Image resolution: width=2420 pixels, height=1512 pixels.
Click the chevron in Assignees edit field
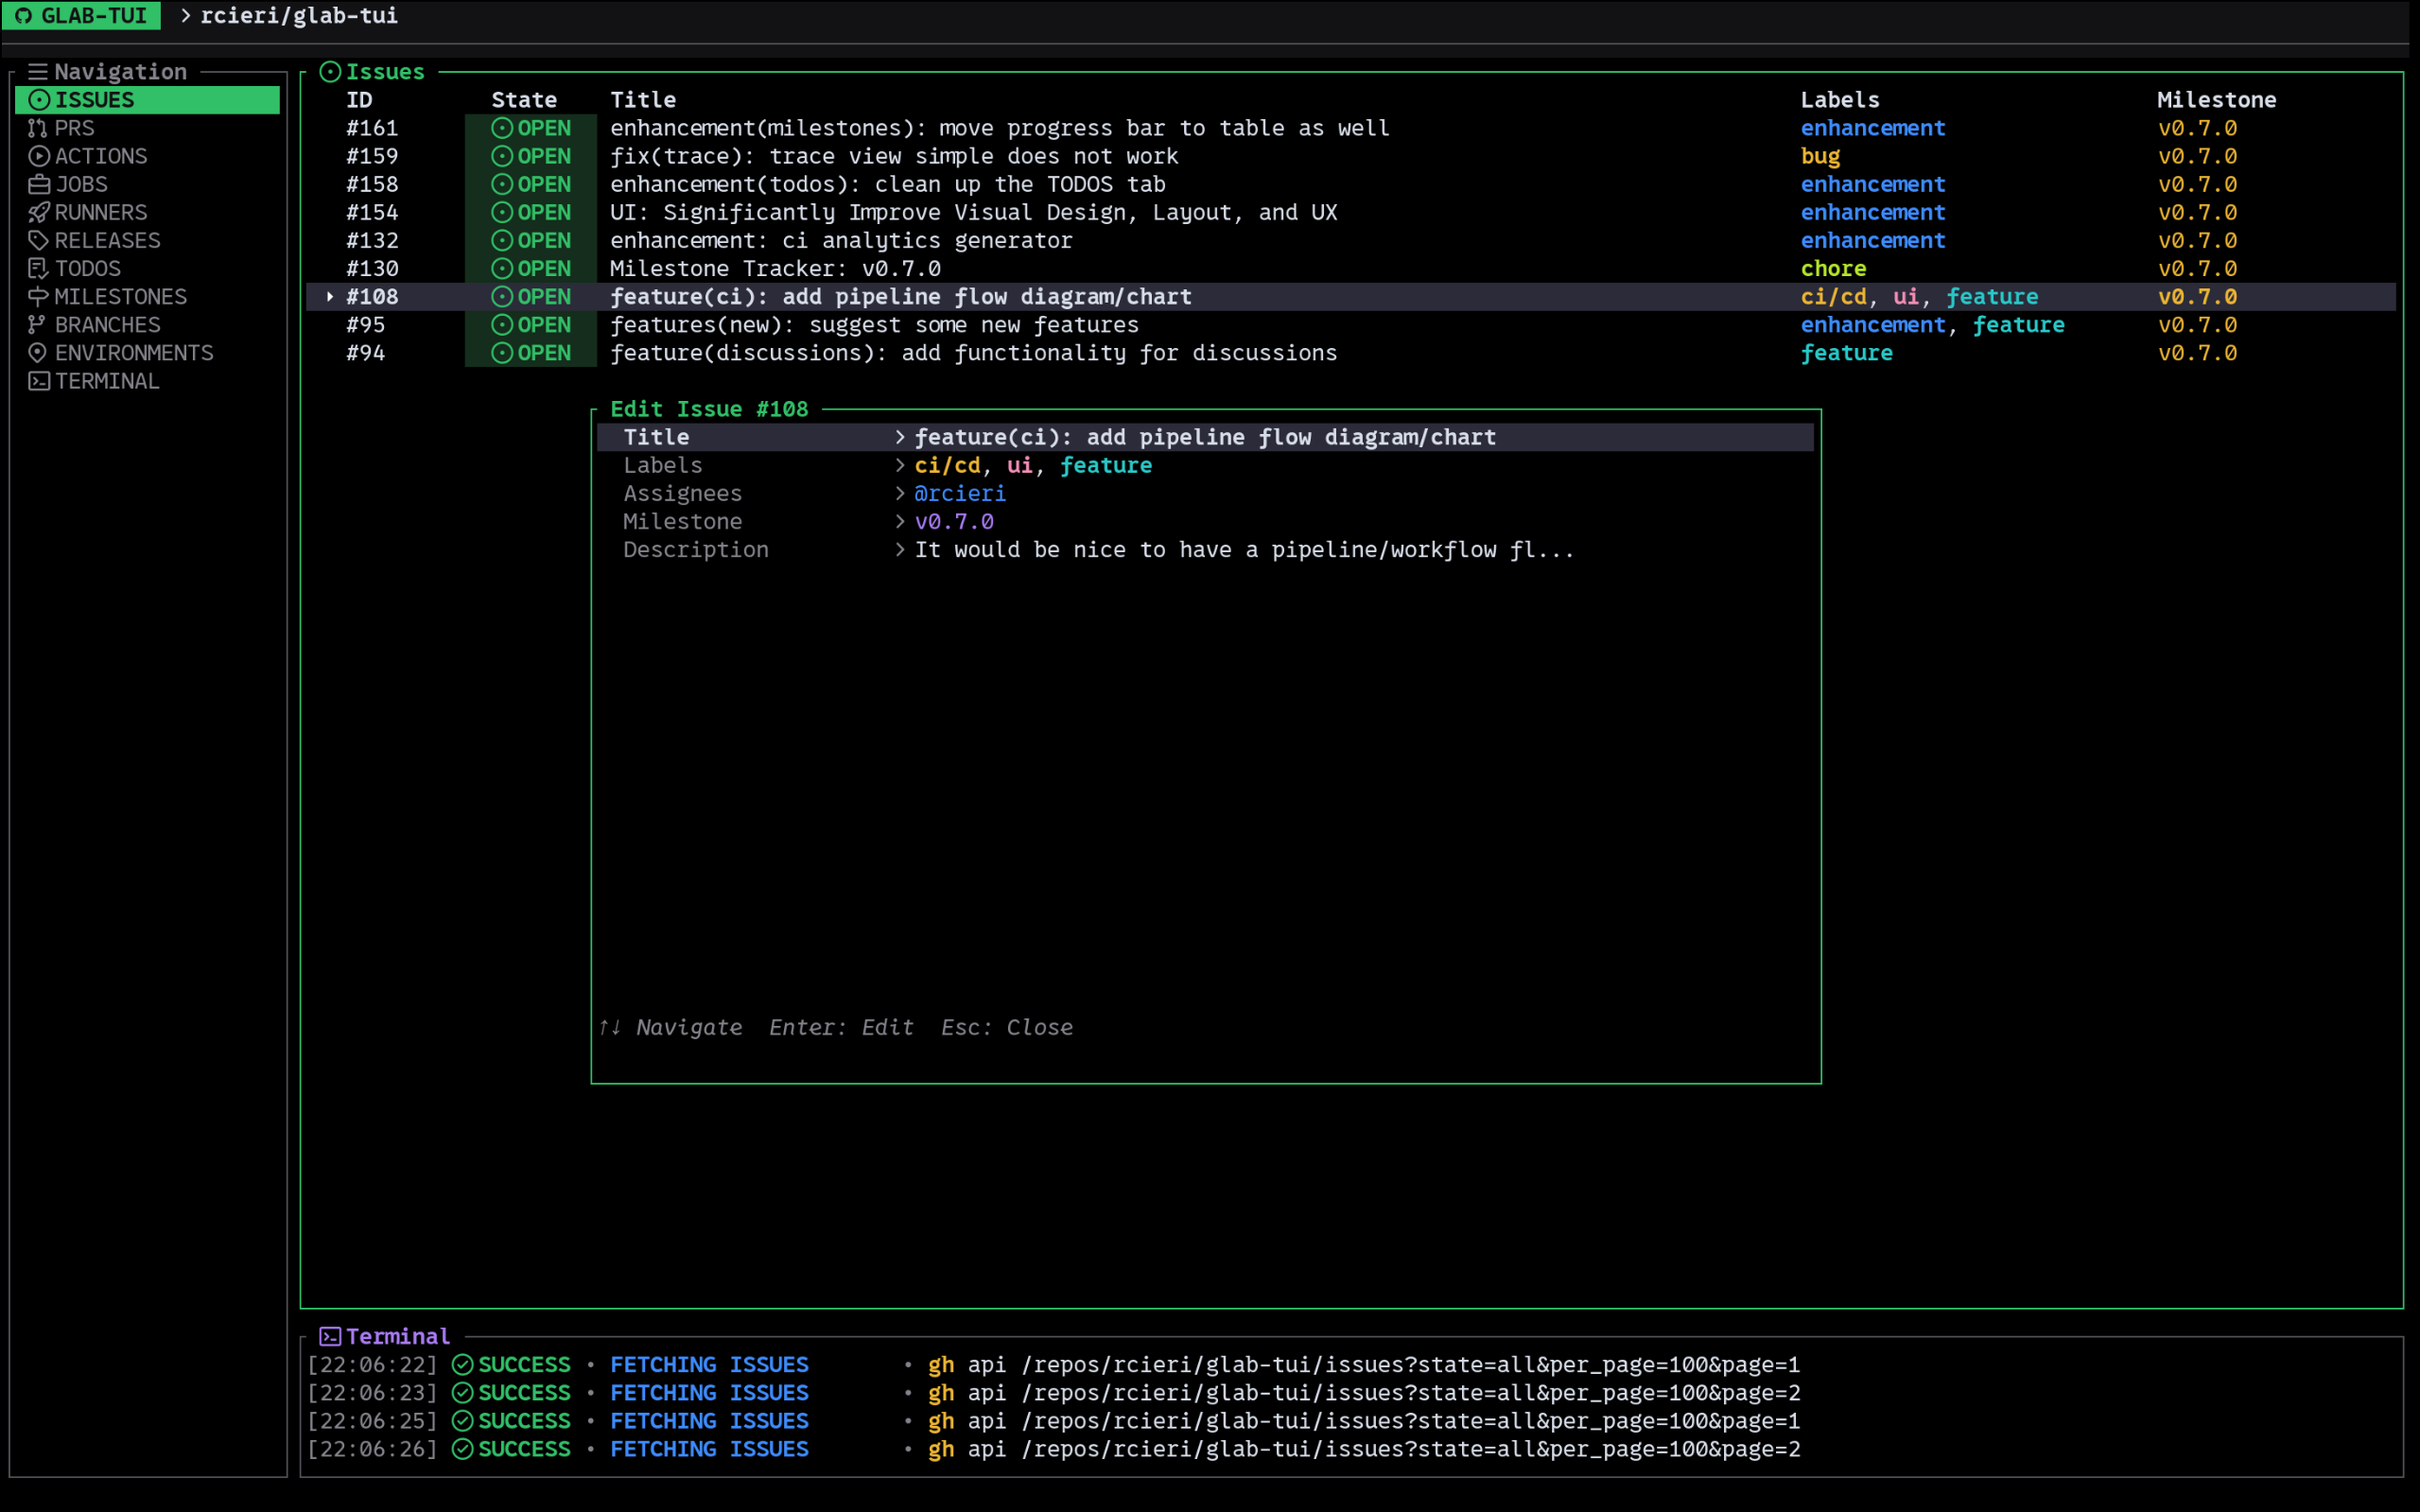(x=900, y=493)
